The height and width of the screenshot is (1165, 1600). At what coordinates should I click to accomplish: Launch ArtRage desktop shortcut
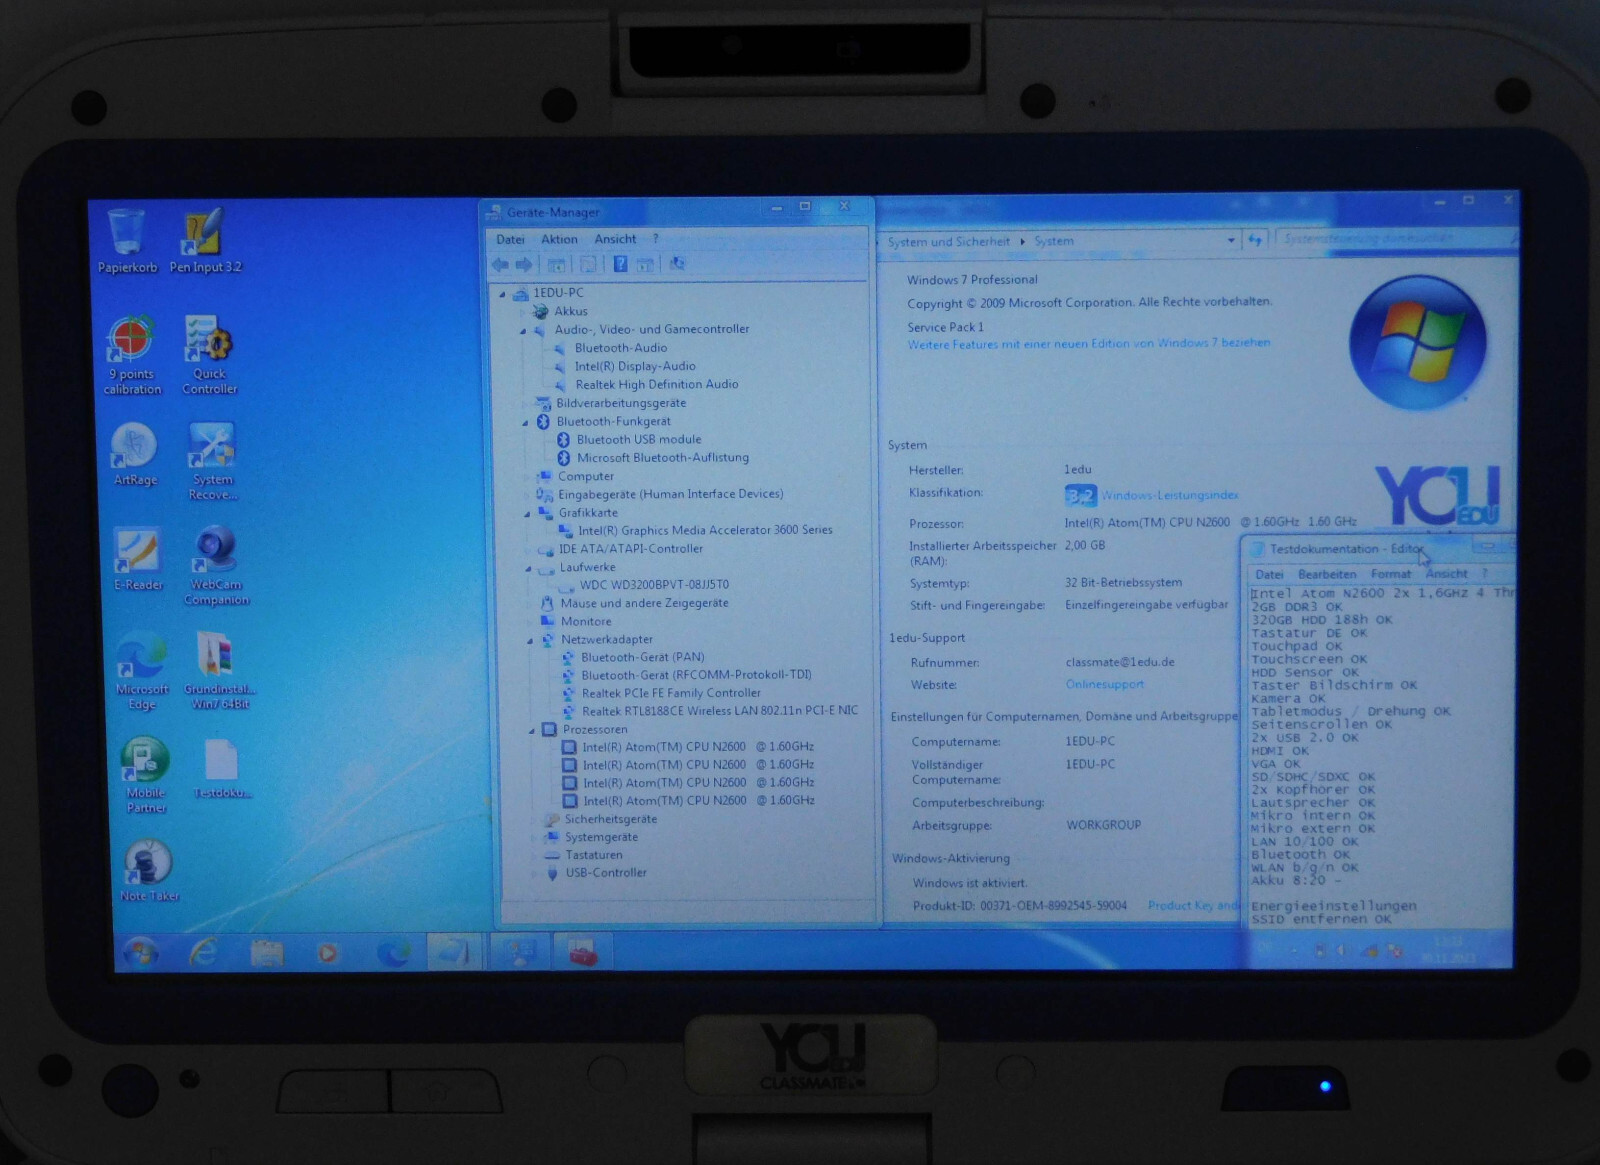pyautogui.click(x=135, y=455)
